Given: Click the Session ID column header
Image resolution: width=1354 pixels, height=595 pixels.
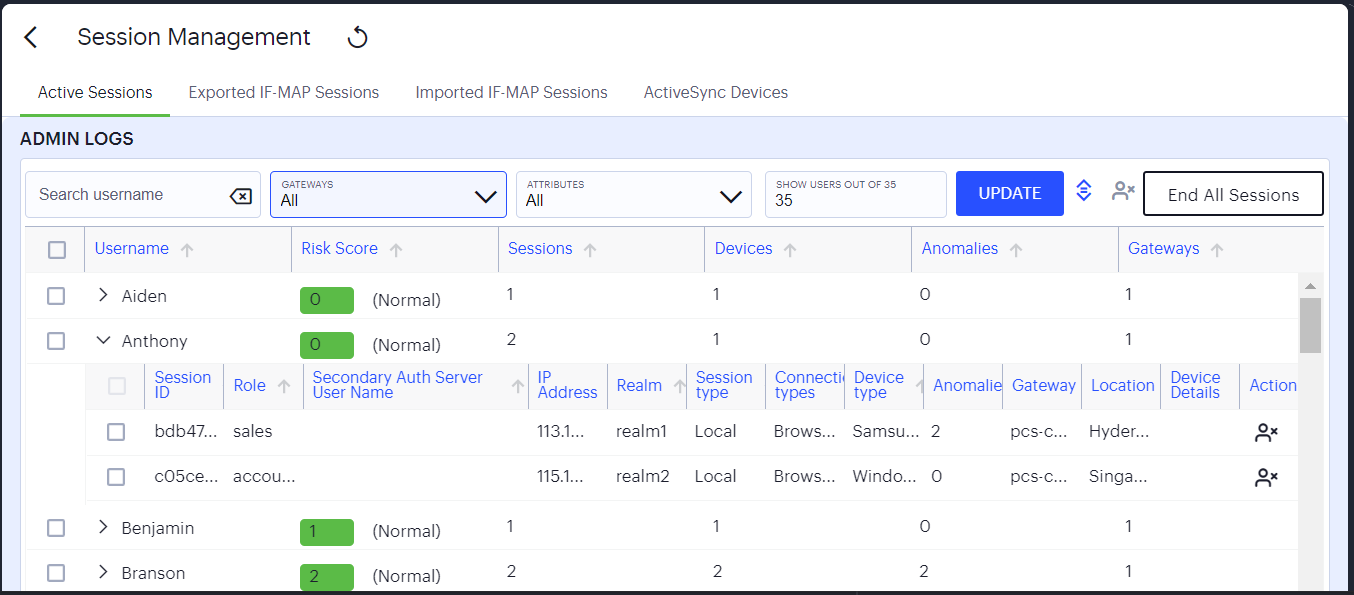Looking at the screenshot, I should tap(183, 385).
